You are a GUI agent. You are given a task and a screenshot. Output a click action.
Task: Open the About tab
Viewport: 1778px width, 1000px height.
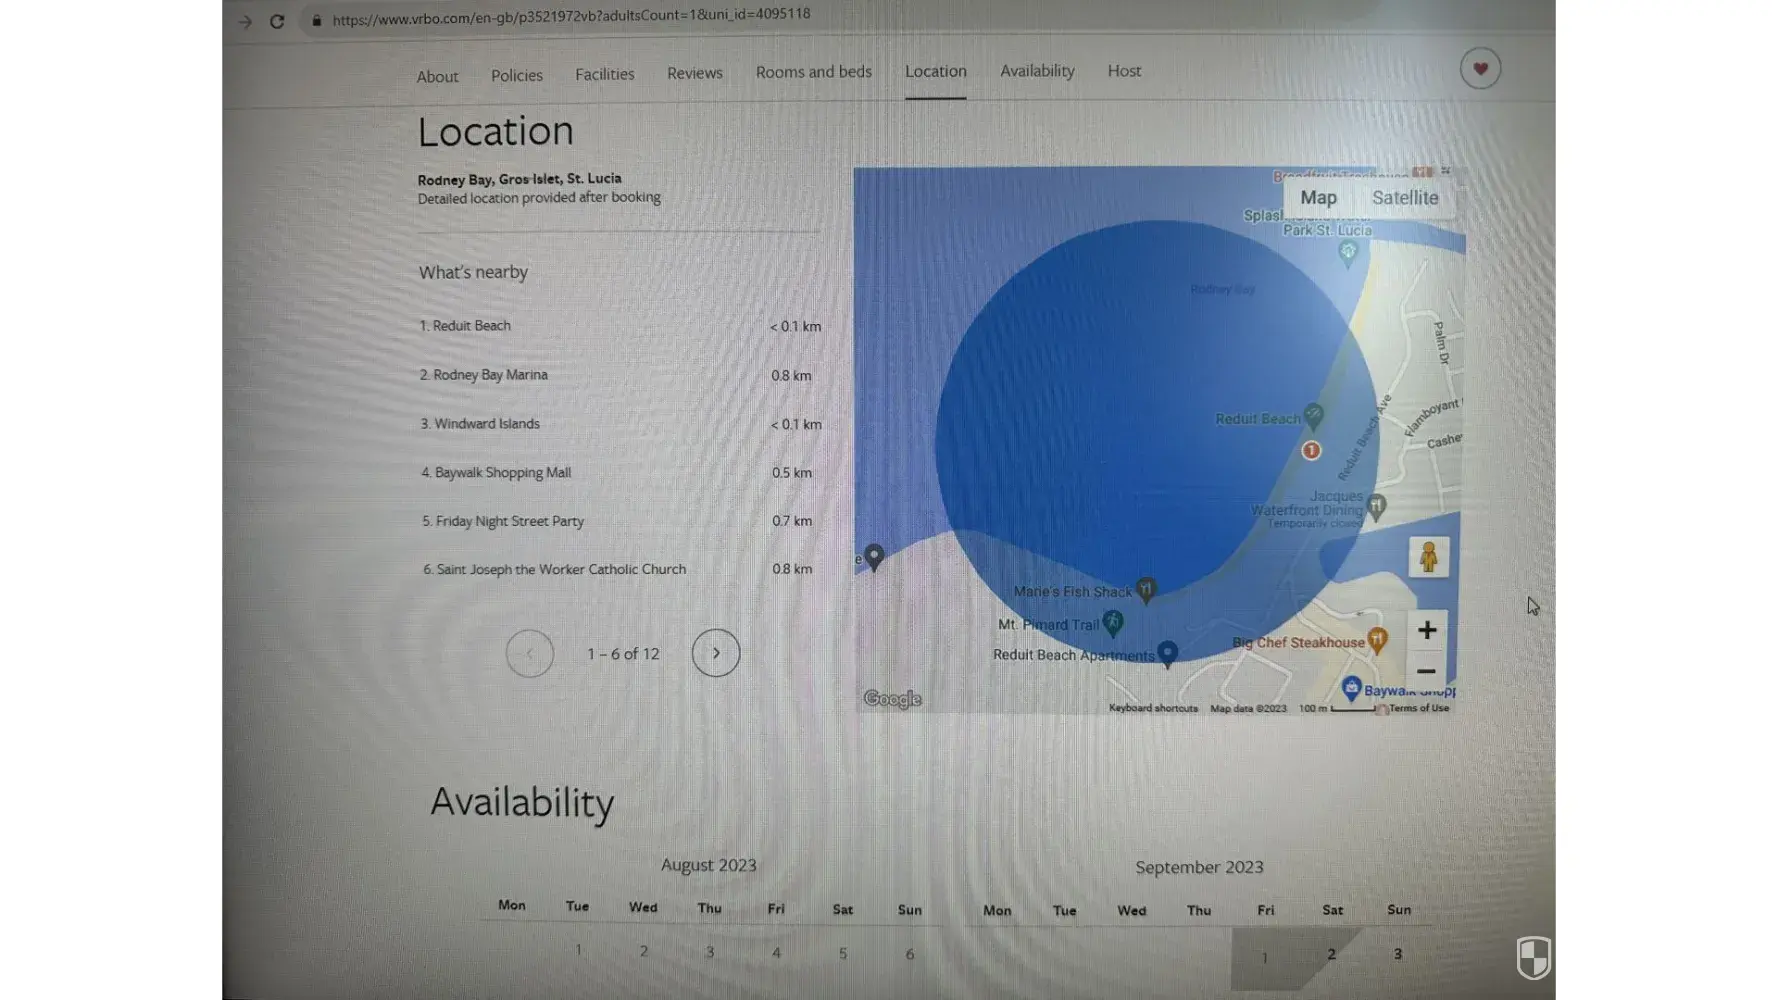(x=437, y=77)
